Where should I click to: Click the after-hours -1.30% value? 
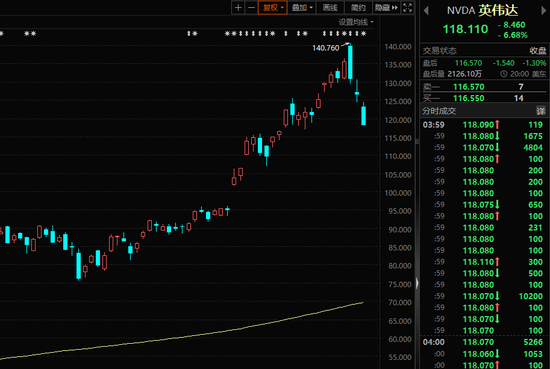(x=534, y=63)
